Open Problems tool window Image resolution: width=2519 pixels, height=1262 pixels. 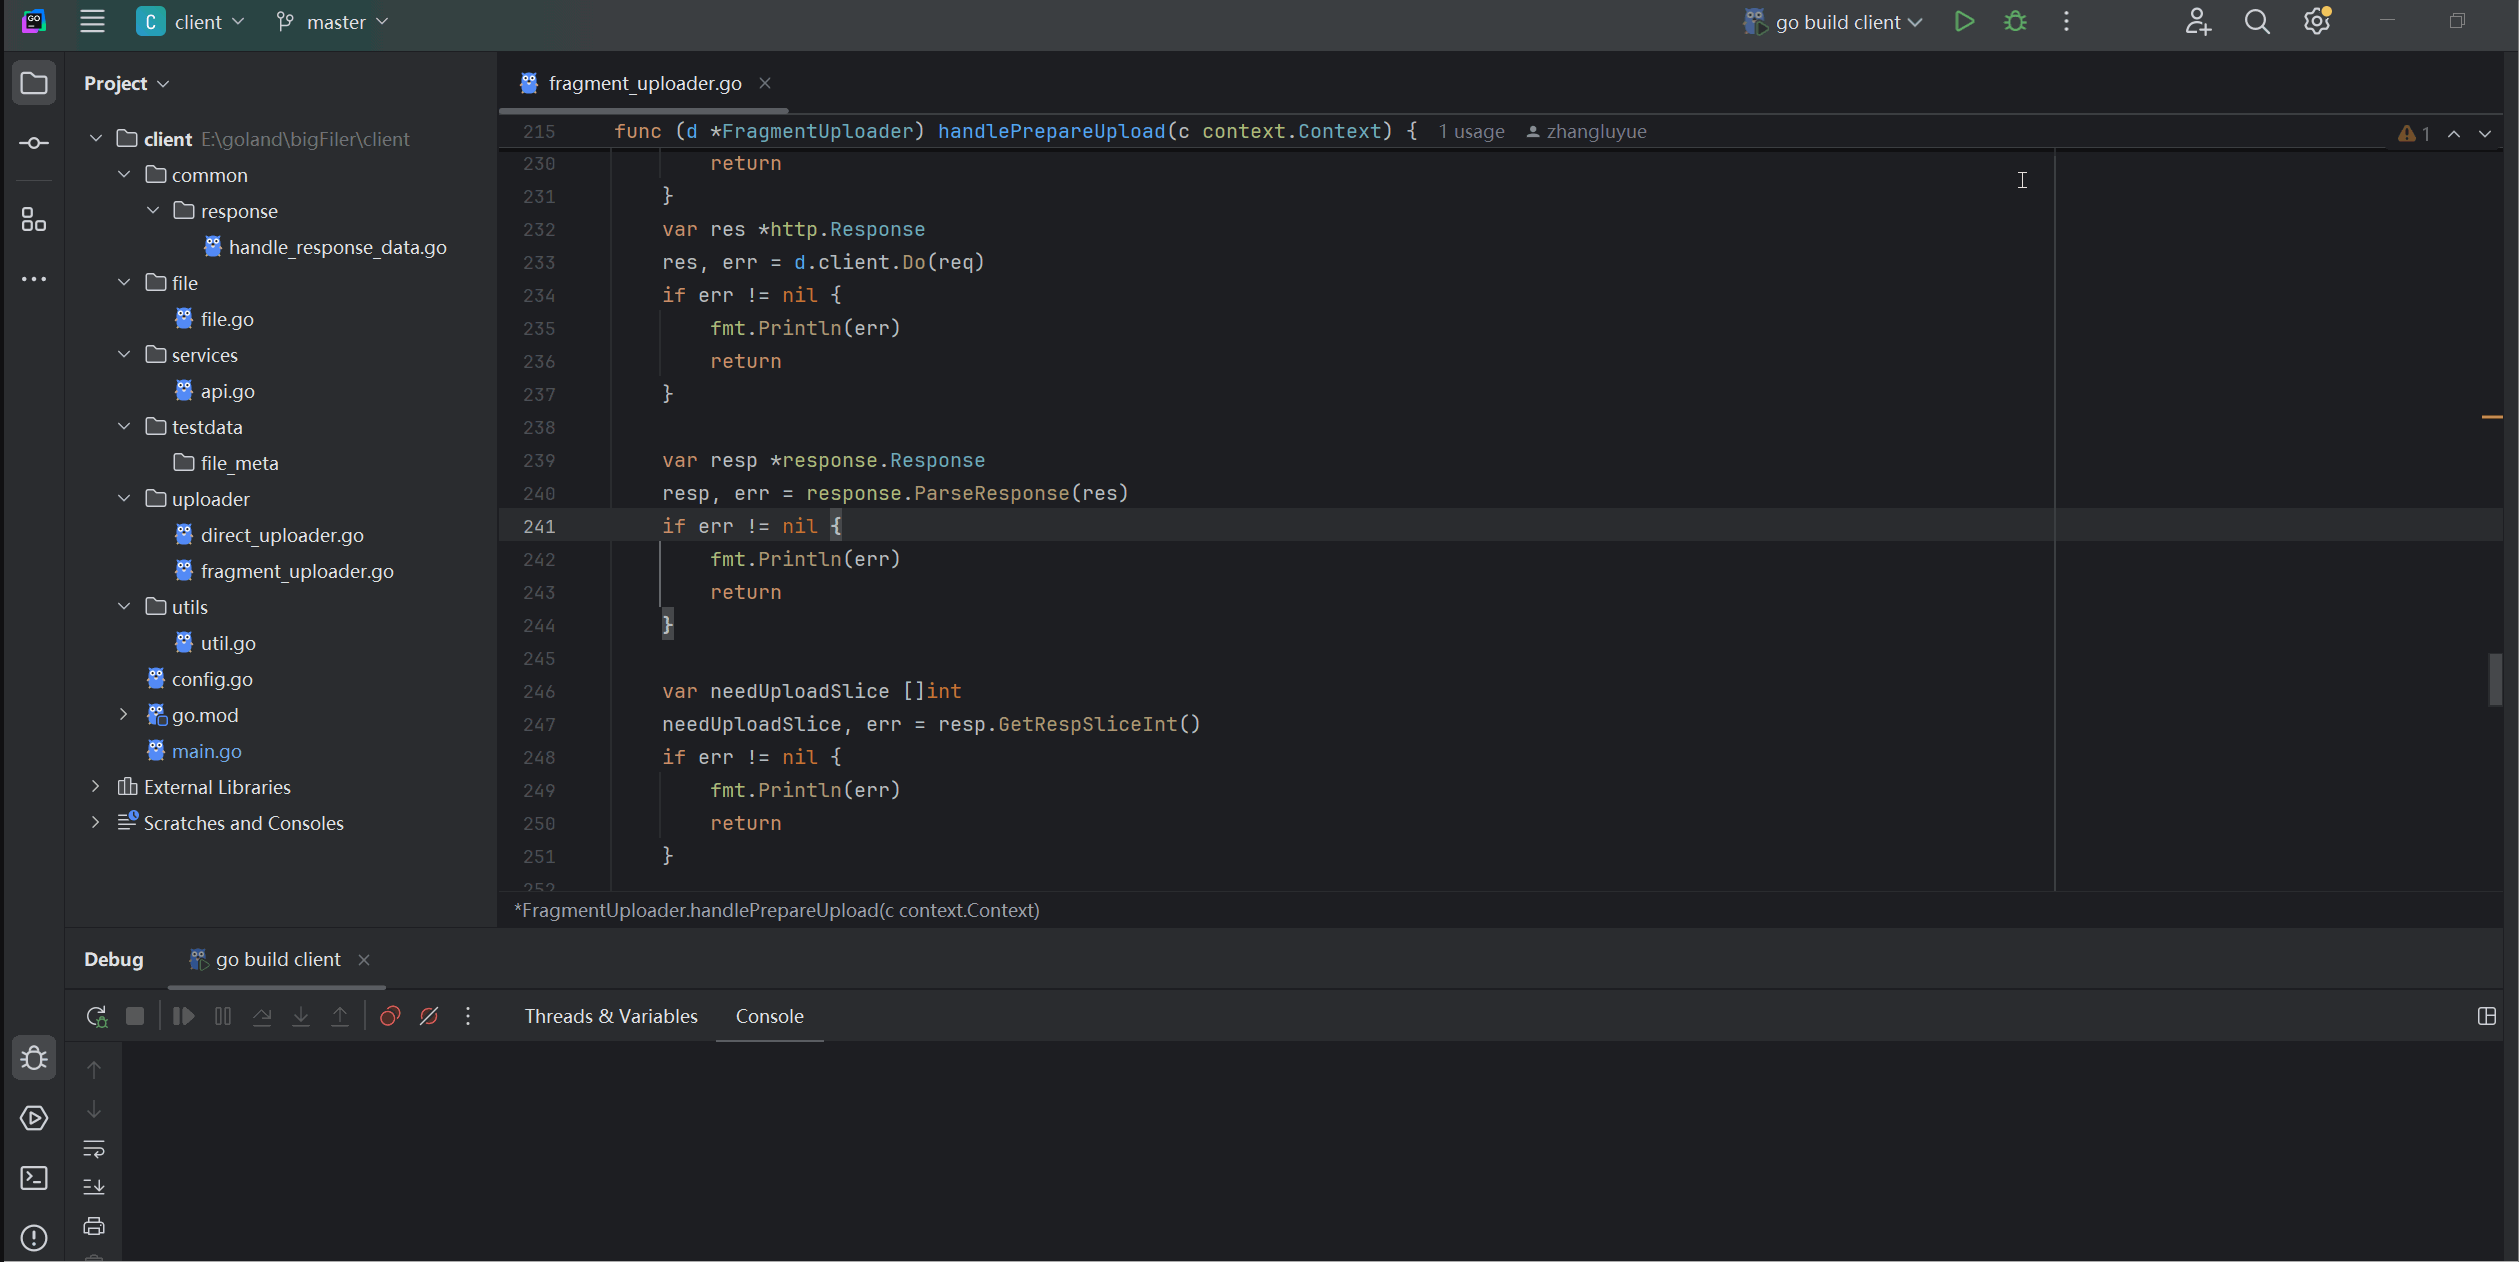[x=34, y=1238]
